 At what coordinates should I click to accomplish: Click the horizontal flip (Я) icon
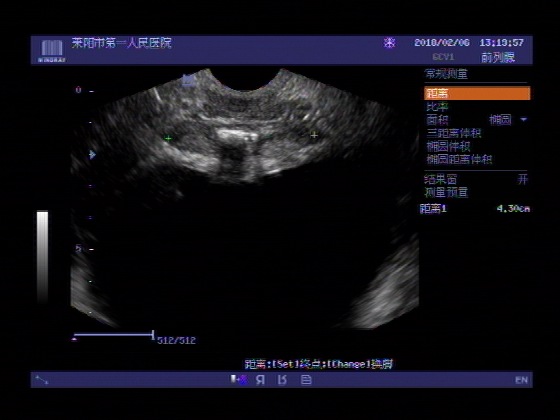pyautogui.click(x=260, y=380)
